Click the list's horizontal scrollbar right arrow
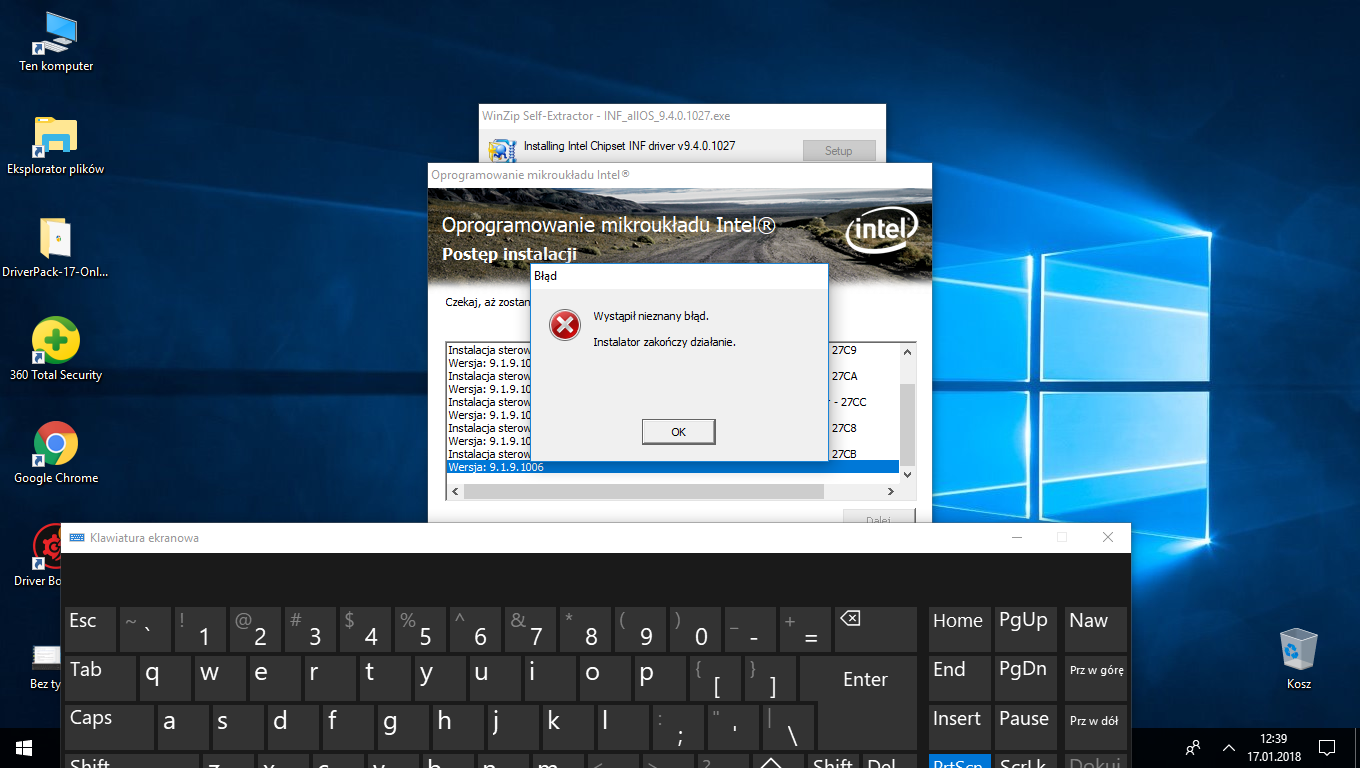The height and width of the screenshot is (768, 1360). click(891, 492)
